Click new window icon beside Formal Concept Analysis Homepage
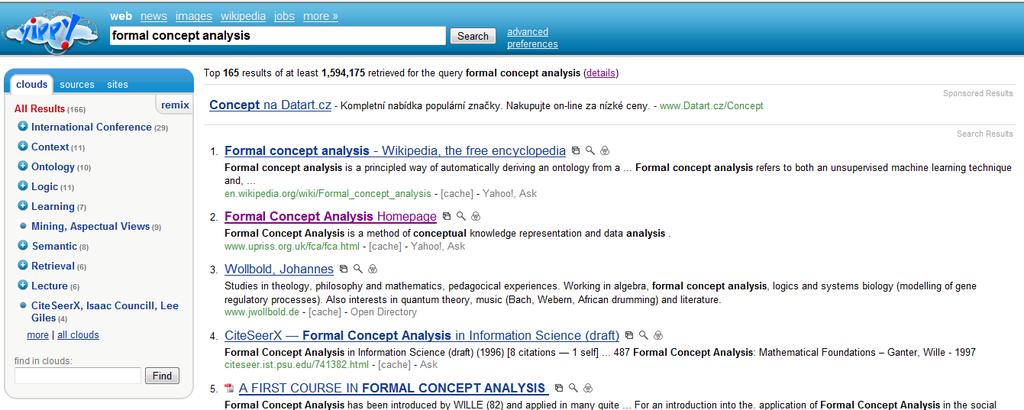The width and height of the screenshot is (1024, 410). [447, 216]
